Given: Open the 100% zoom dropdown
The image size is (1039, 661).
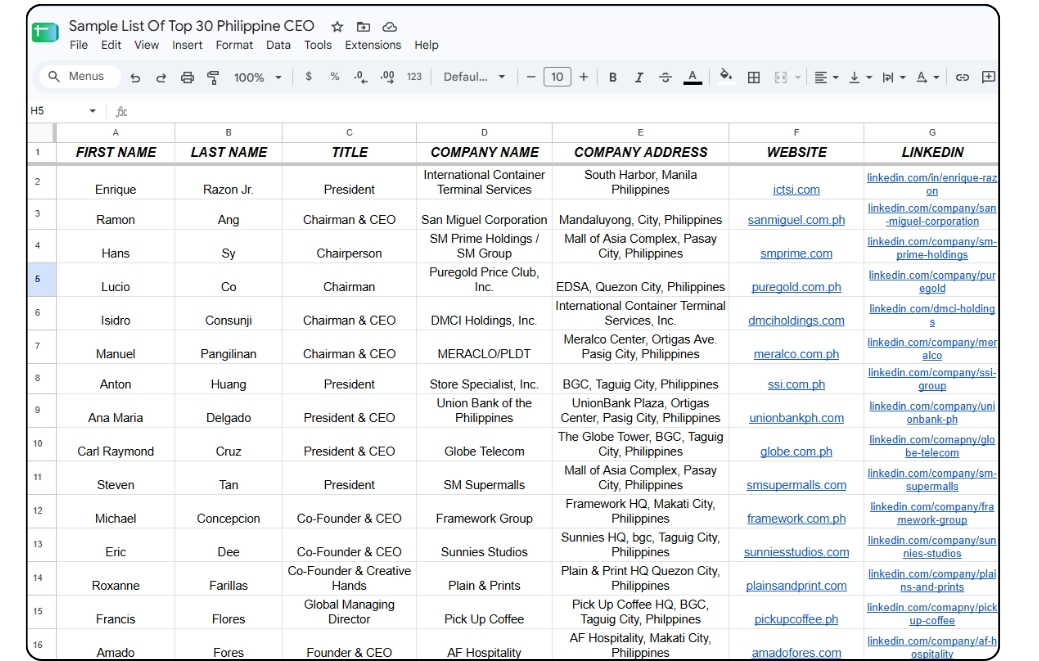Looking at the screenshot, I should pos(257,77).
